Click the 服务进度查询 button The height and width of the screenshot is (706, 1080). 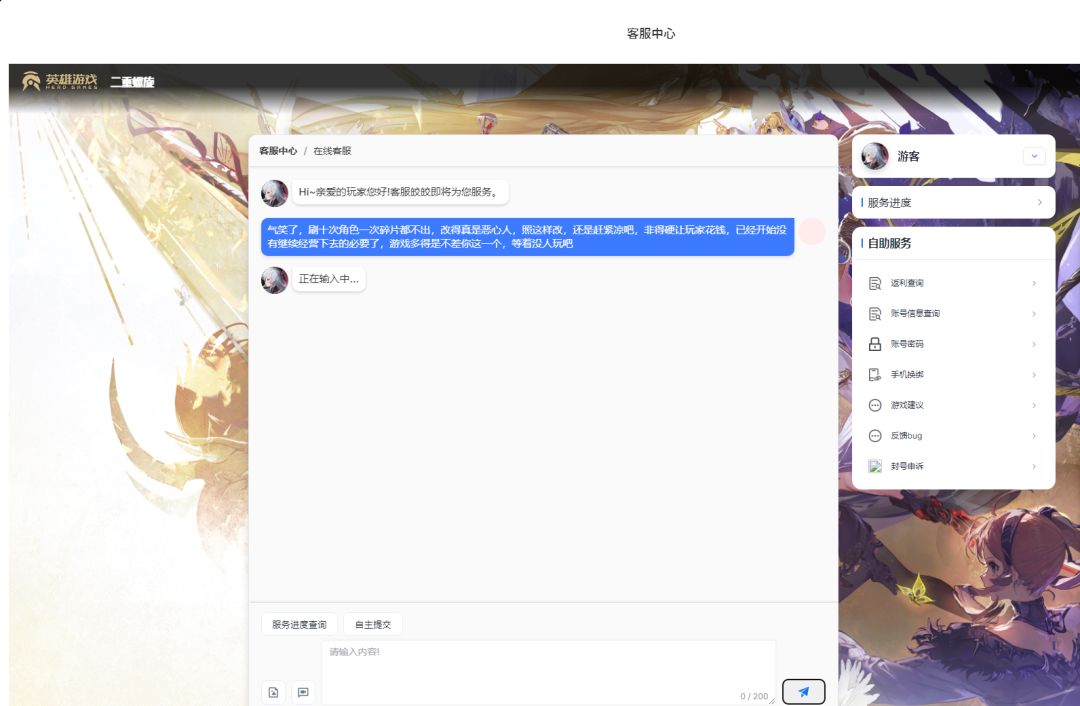[299, 625]
